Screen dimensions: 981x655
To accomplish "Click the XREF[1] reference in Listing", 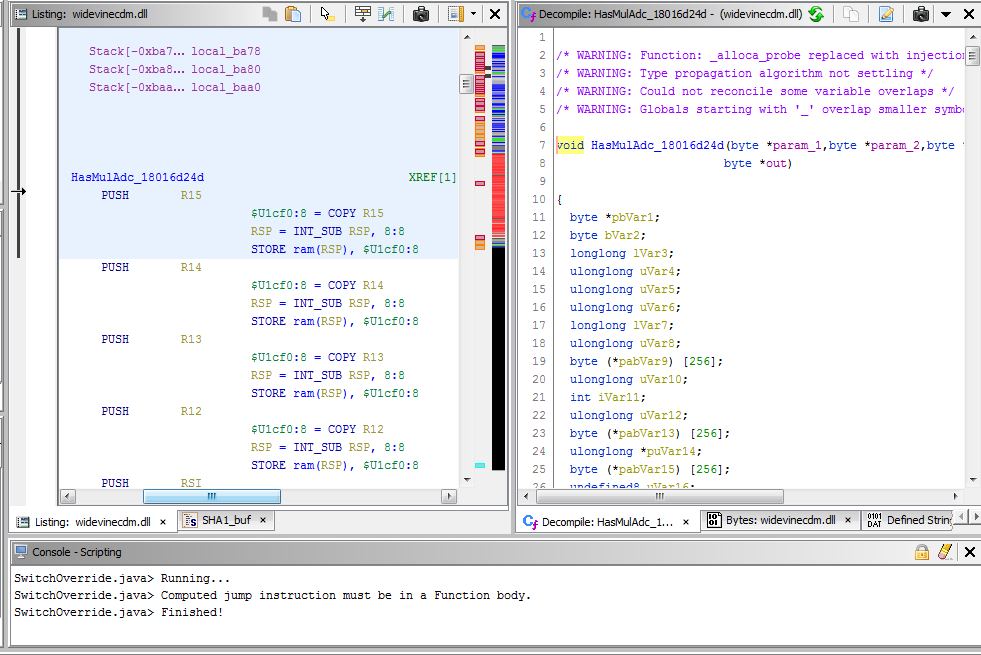I will pyautogui.click(x=432, y=178).
